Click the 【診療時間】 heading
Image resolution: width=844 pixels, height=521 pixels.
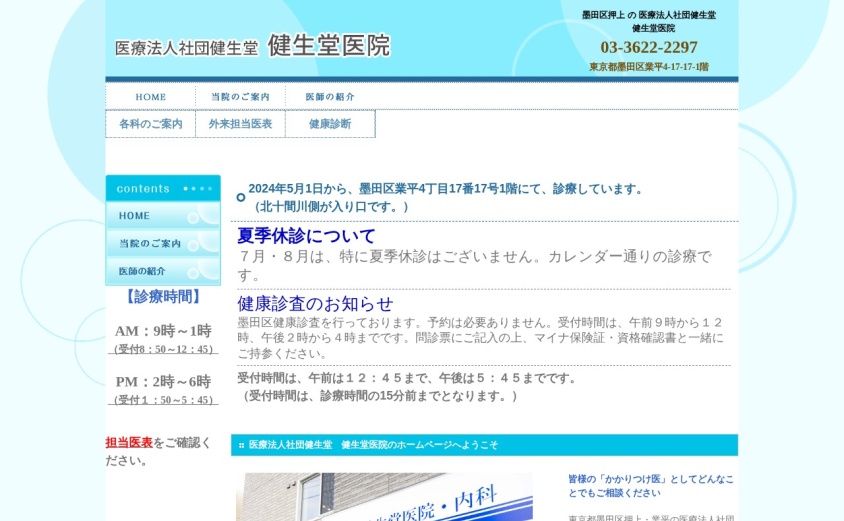(x=163, y=297)
